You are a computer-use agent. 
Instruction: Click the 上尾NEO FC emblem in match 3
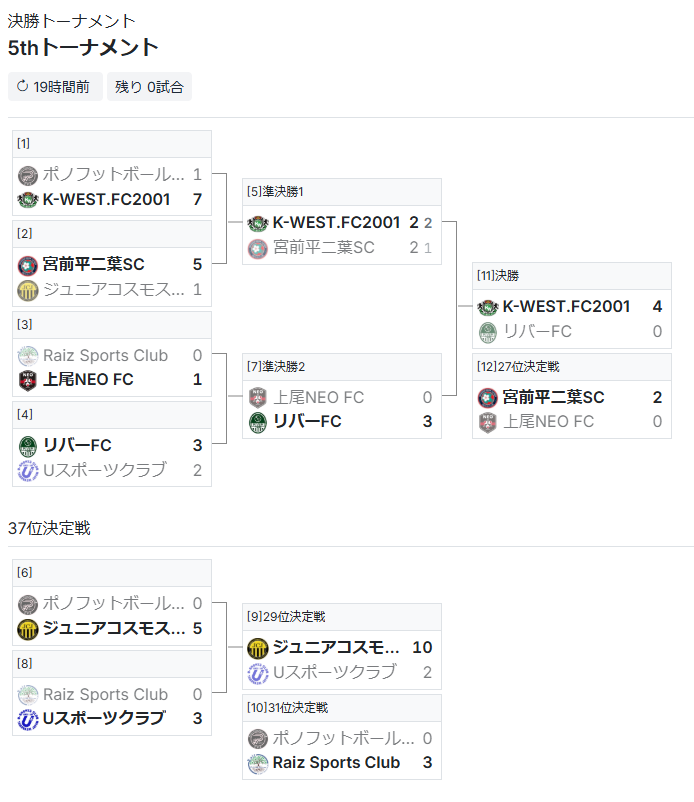coord(28,381)
